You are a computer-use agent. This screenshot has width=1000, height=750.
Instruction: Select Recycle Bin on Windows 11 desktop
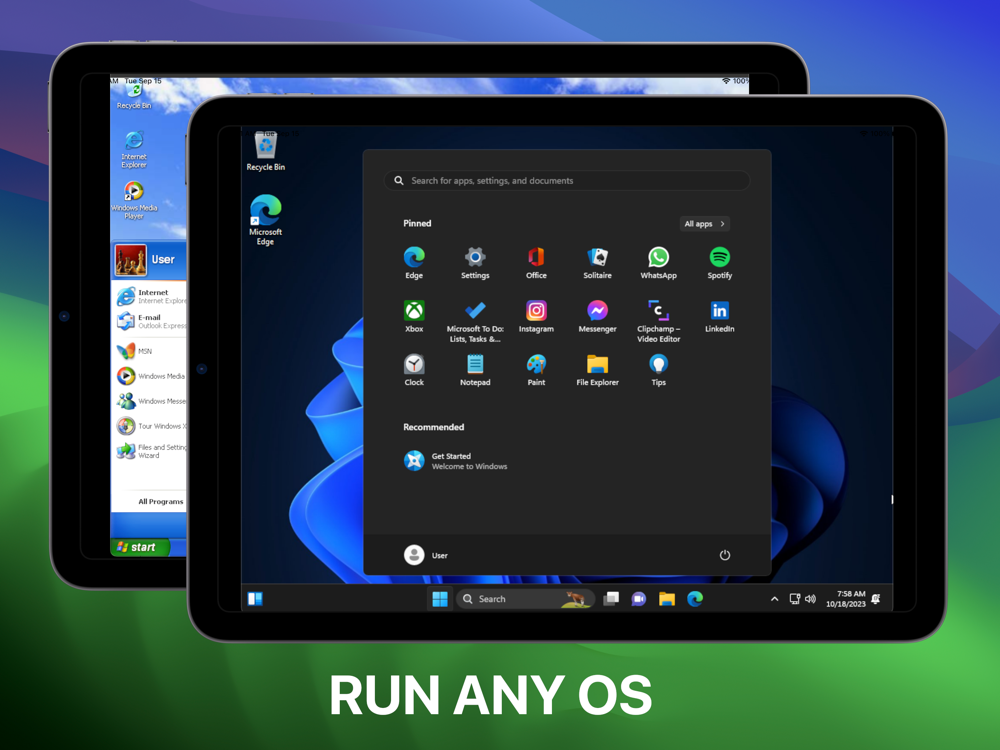point(265,151)
